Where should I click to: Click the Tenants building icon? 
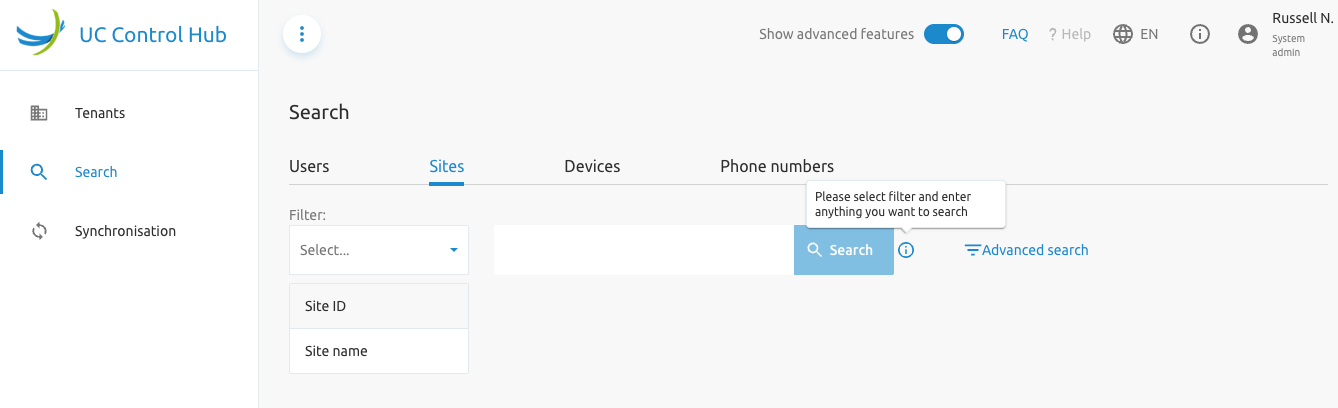pyautogui.click(x=39, y=113)
